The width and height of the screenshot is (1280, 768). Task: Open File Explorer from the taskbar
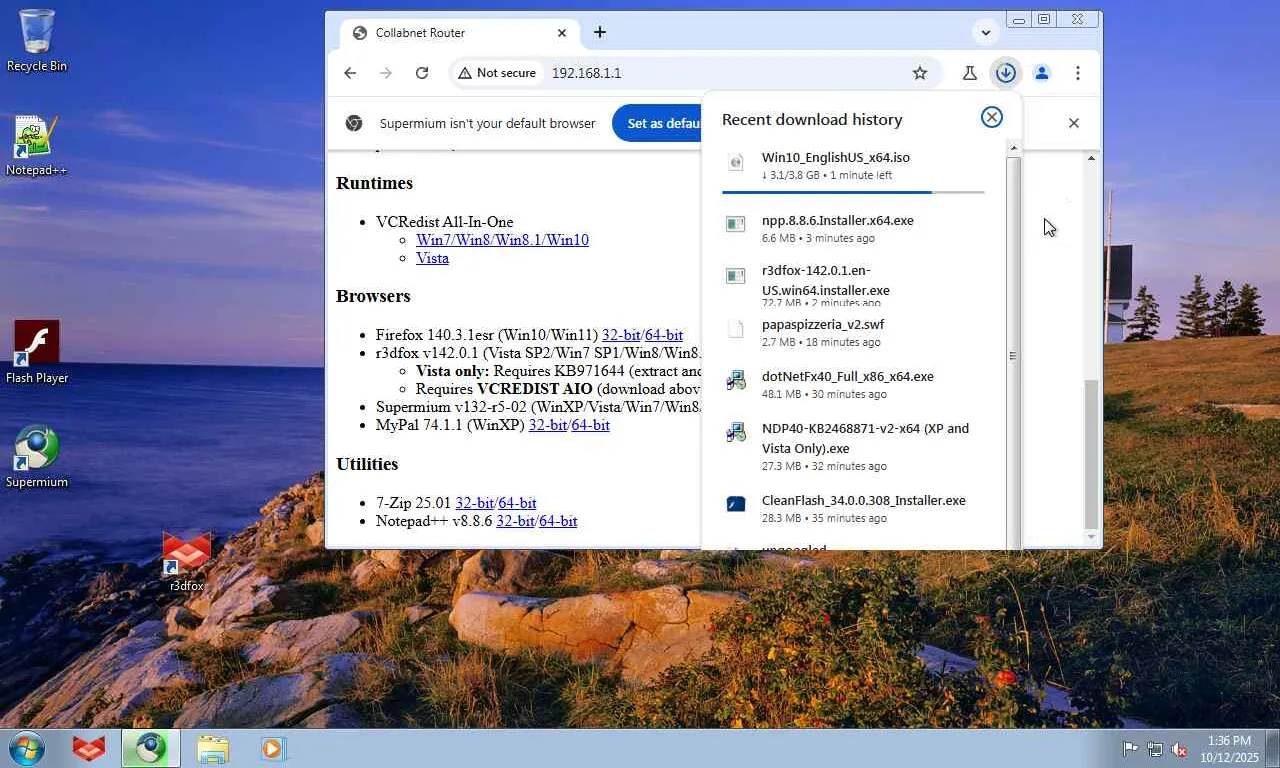213,748
